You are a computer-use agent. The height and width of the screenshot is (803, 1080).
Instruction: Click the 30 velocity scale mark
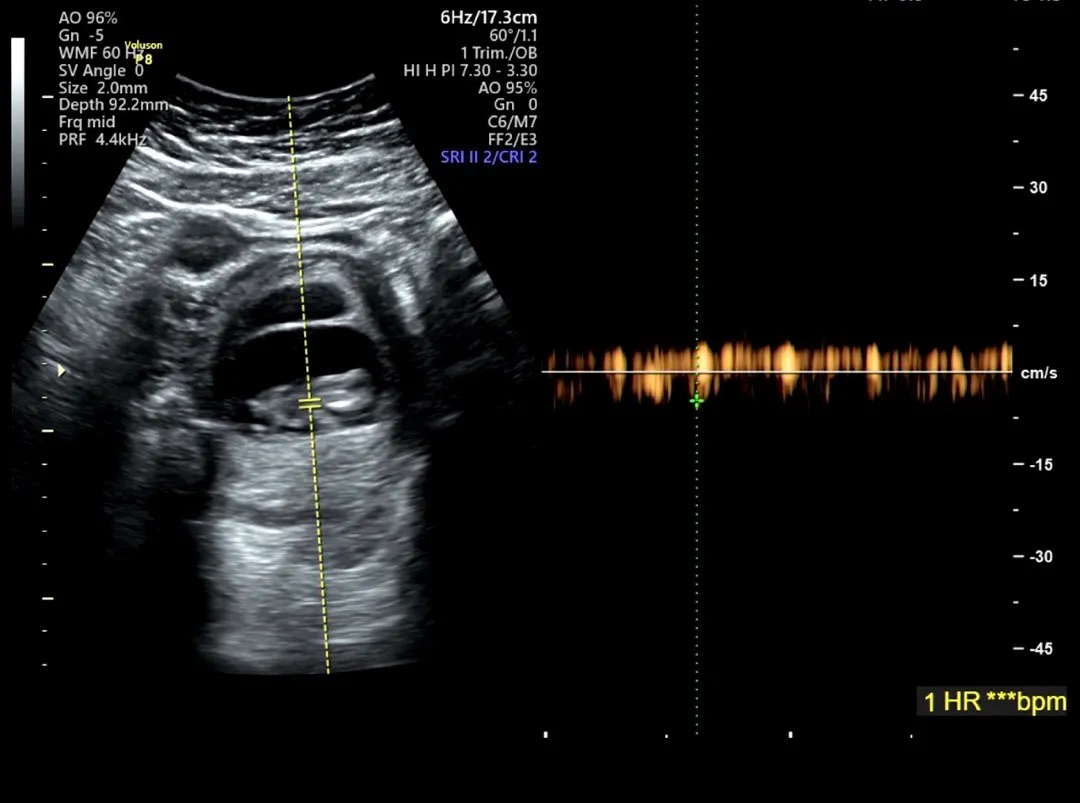[1038, 187]
